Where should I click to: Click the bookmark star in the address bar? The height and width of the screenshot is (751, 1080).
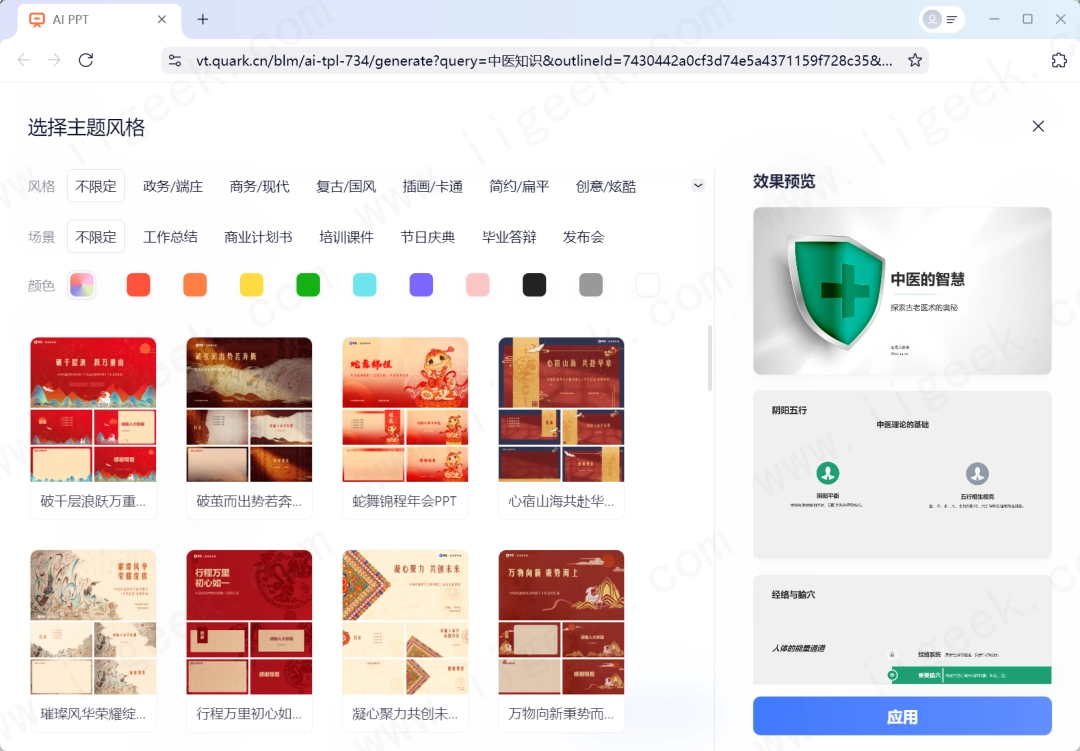click(x=915, y=60)
